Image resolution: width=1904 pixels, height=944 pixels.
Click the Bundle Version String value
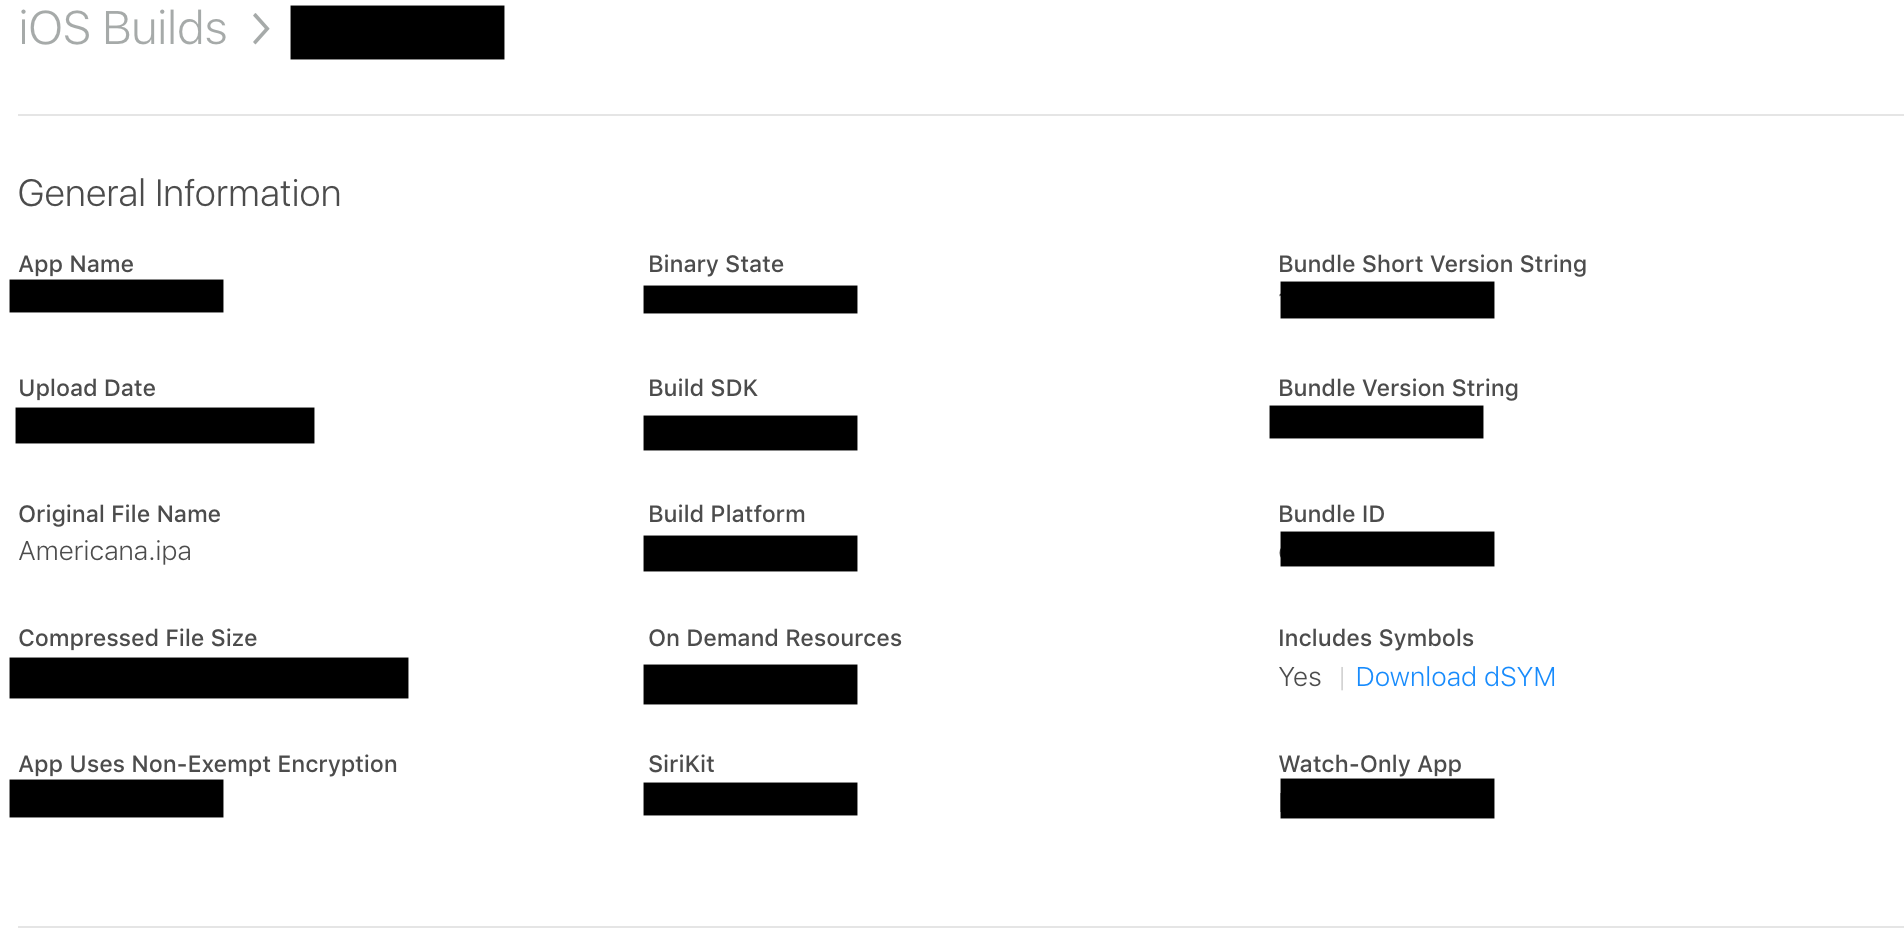[1375, 422]
